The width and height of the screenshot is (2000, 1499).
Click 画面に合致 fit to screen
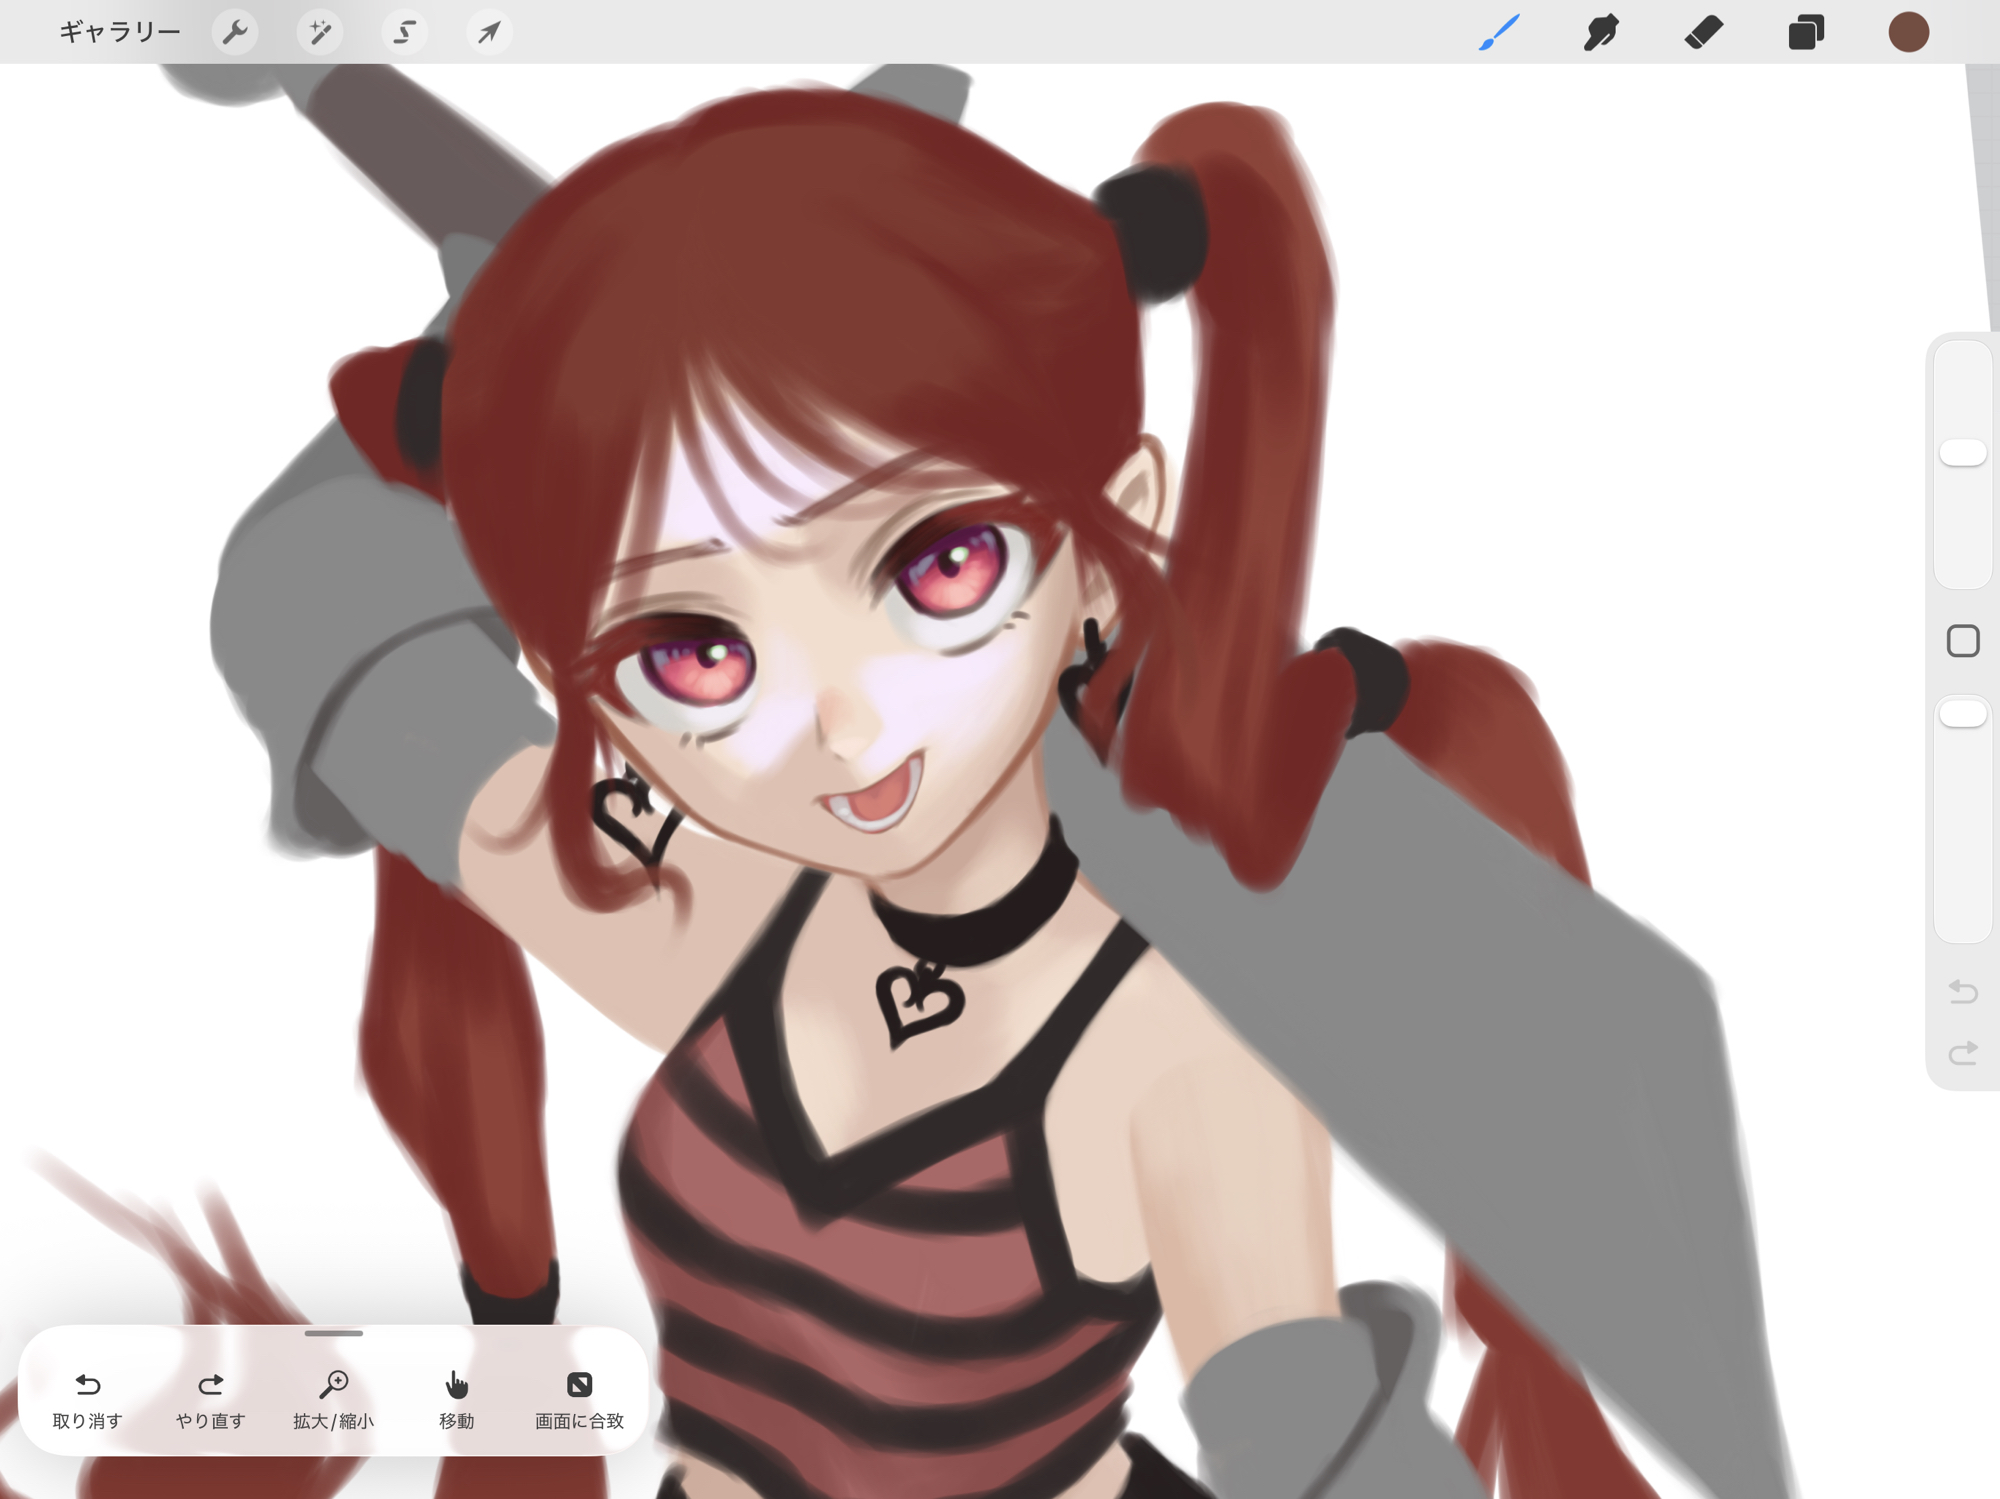(x=579, y=1397)
